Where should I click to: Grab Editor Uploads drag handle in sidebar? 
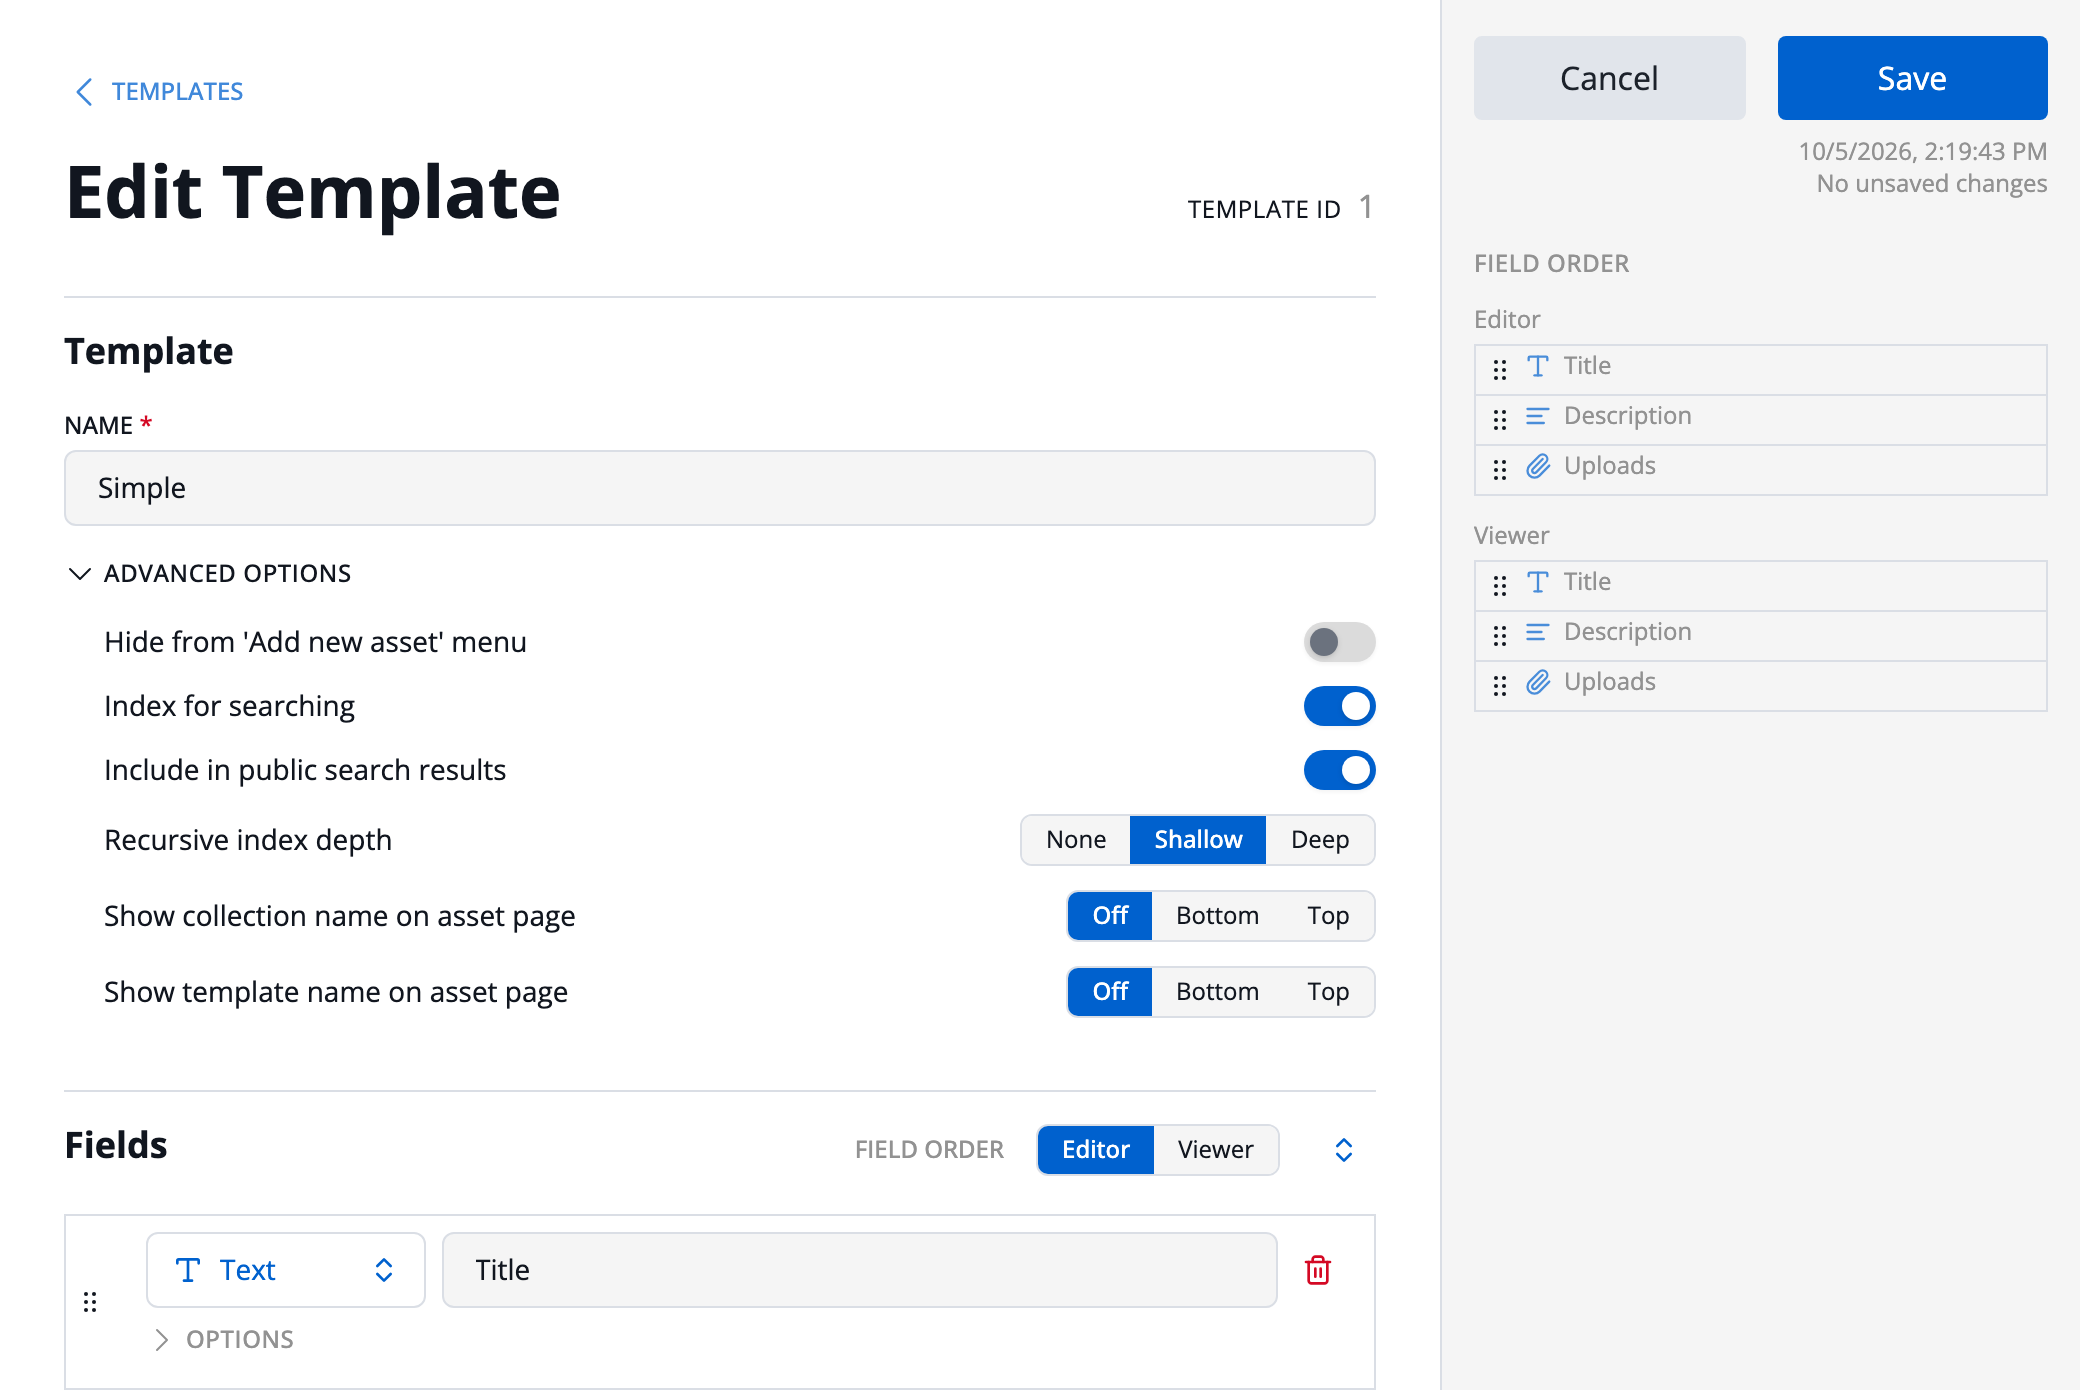[1500, 470]
